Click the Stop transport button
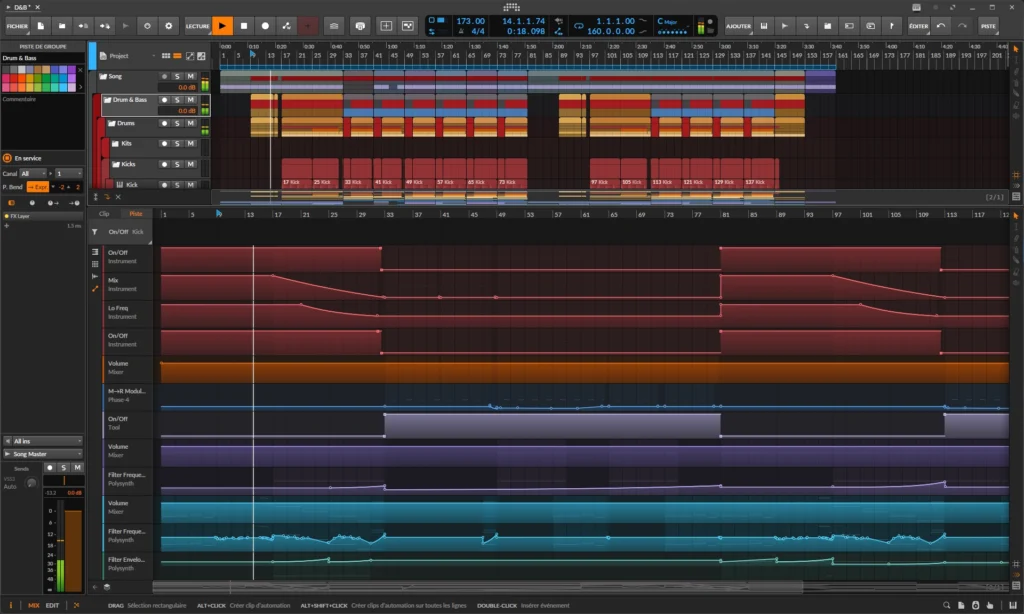The image size is (1024, 614). click(x=243, y=25)
